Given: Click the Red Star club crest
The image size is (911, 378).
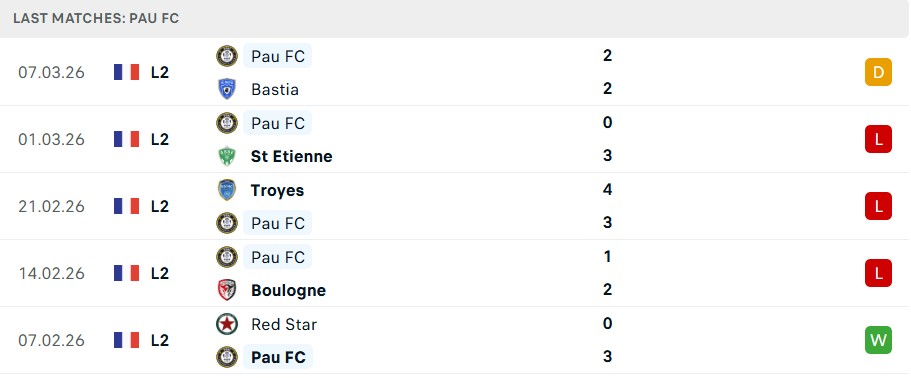Looking at the screenshot, I should pyautogui.click(x=227, y=323).
